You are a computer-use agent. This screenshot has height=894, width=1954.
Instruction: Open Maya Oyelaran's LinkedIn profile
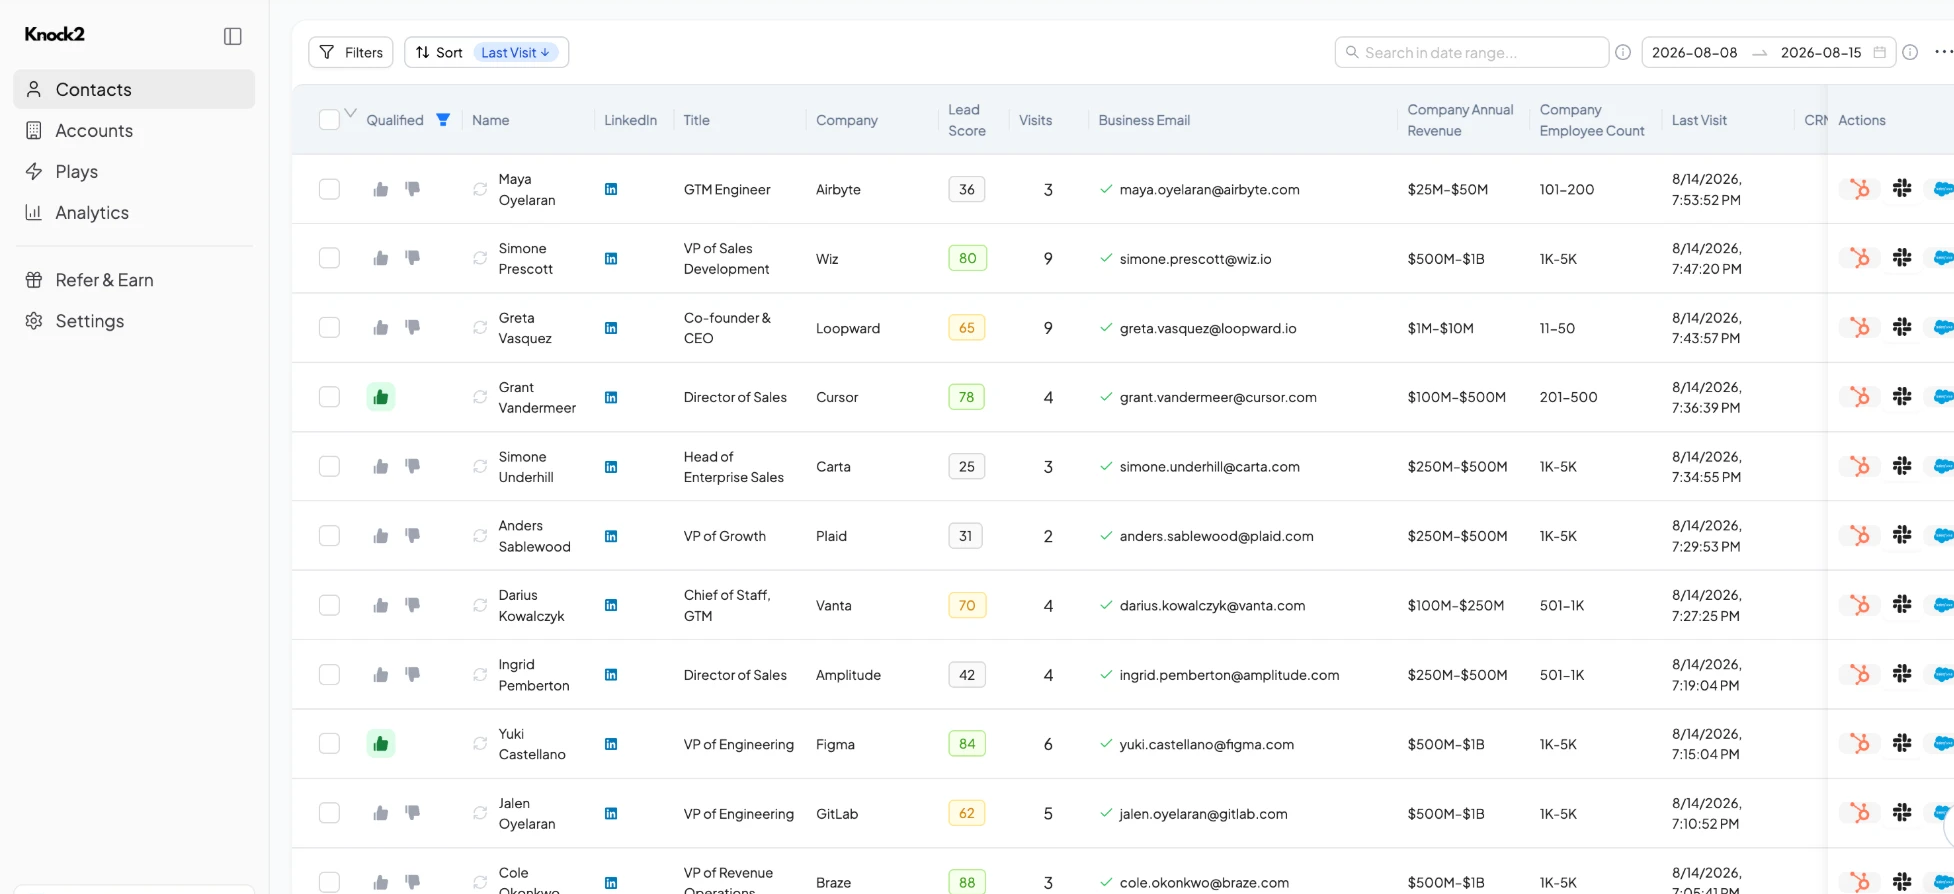pos(611,189)
